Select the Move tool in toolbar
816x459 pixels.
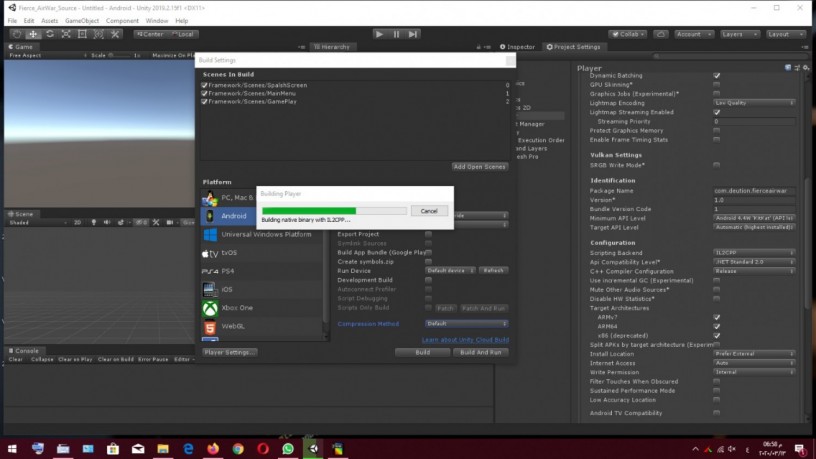coord(33,34)
